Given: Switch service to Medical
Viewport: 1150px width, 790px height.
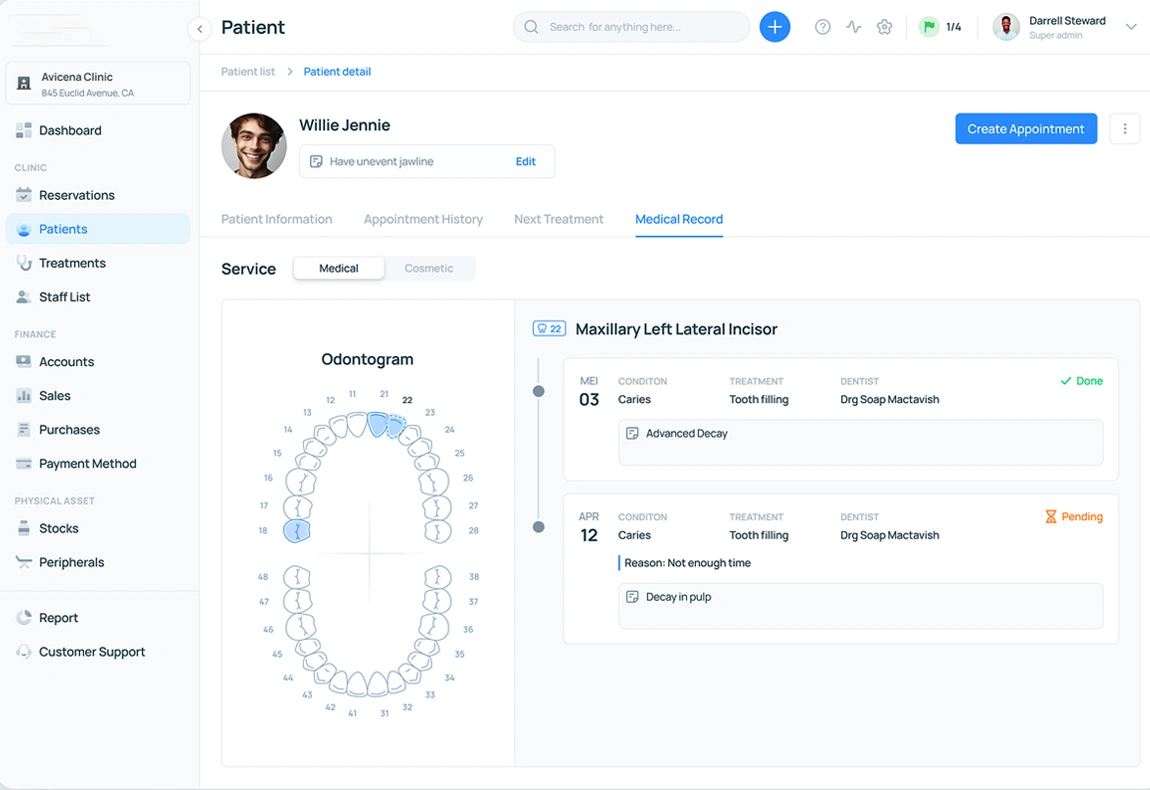Looking at the screenshot, I should click(339, 268).
